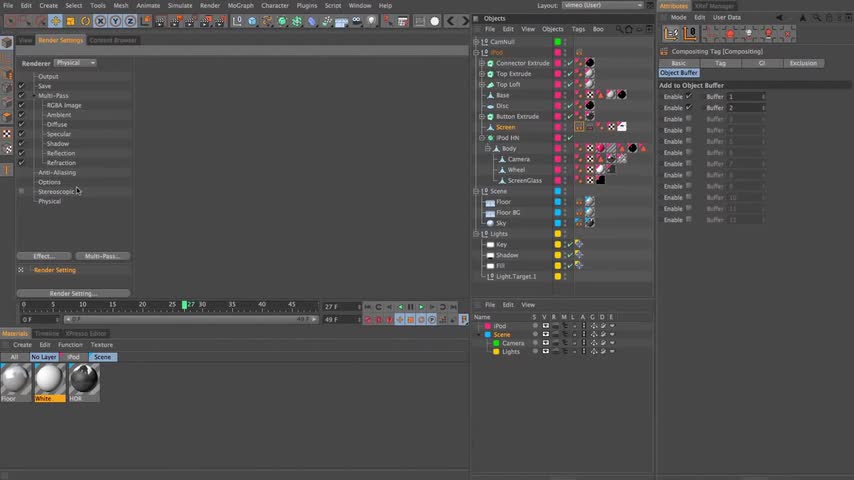This screenshot has height=480, width=854.
Task: Click the coordinate system icon
Action: pyautogui.click(x=145, y=21)
